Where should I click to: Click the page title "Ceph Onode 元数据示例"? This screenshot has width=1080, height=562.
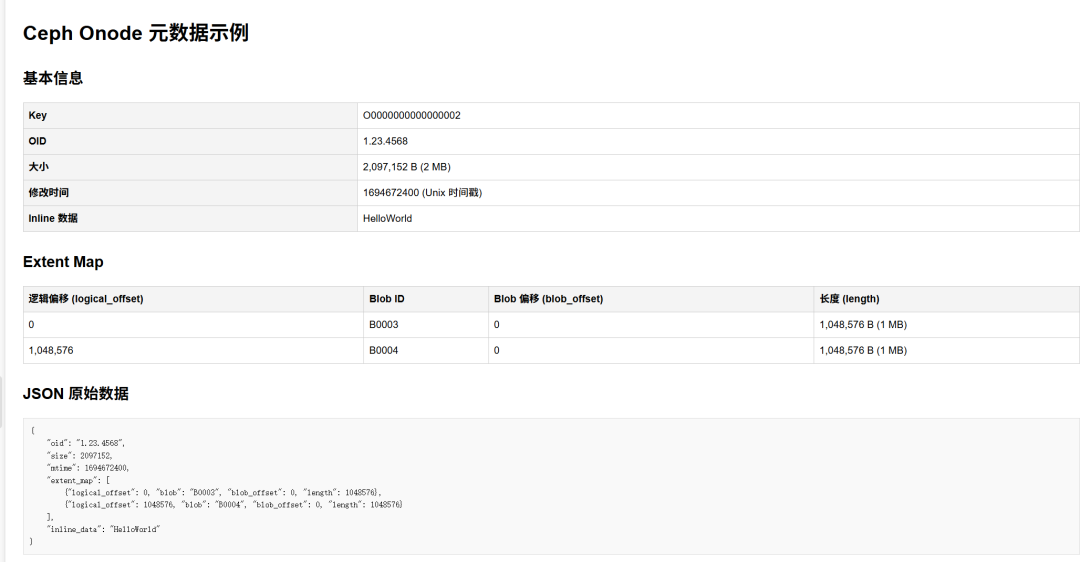tap(136, 33)
